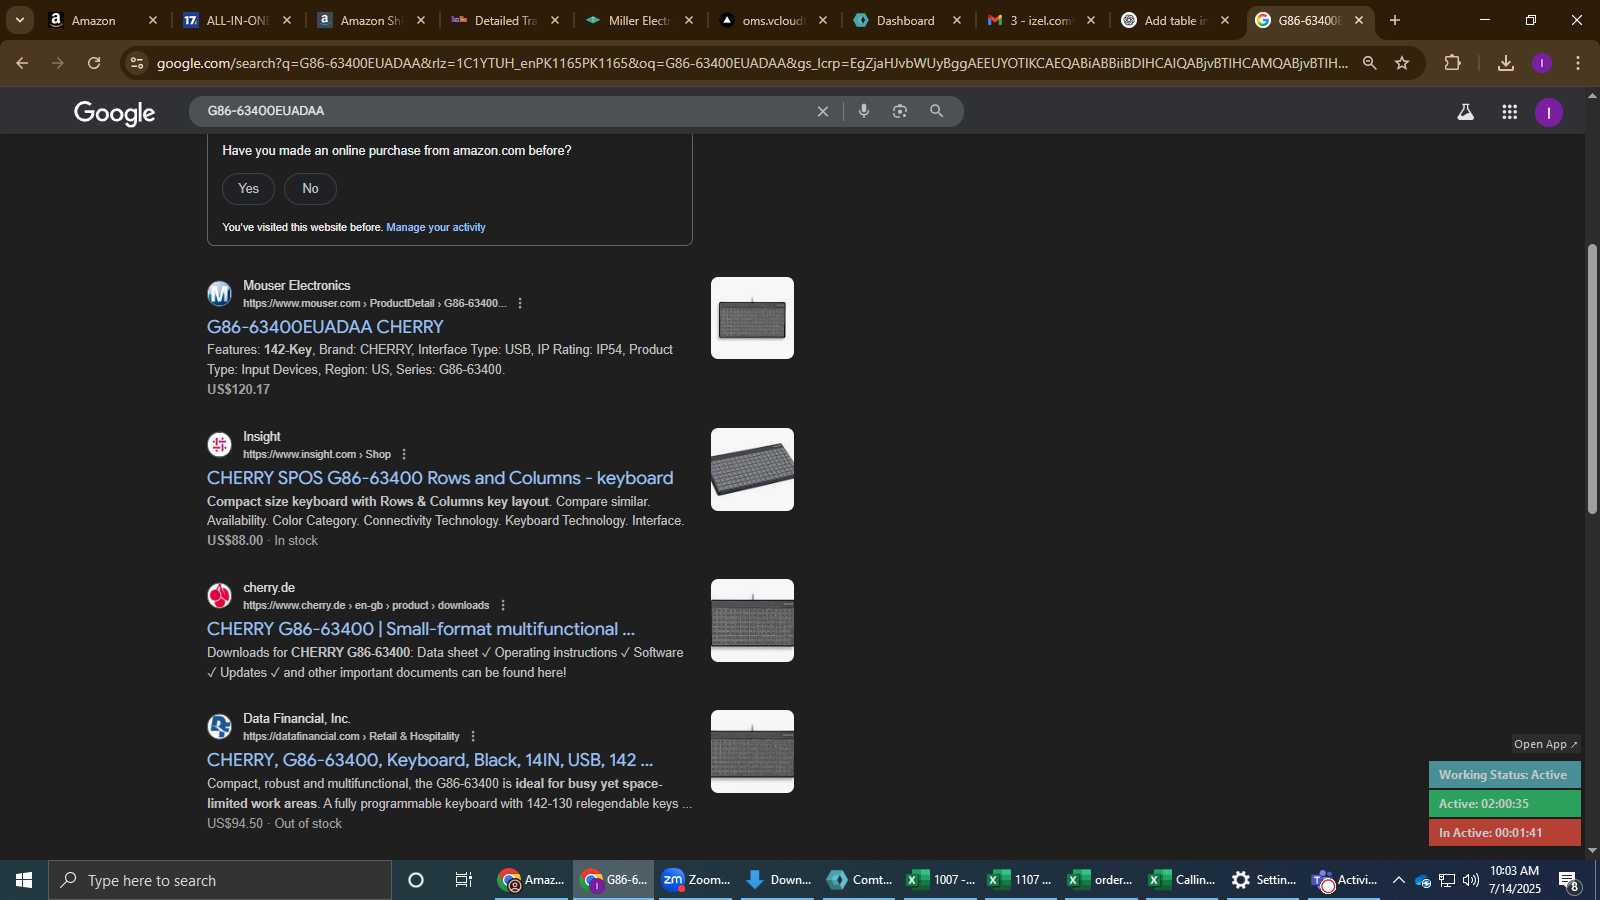Switch to the Add table tab
The height and width of the screenshot is (900, 1600).
[x=1174, y=20]
